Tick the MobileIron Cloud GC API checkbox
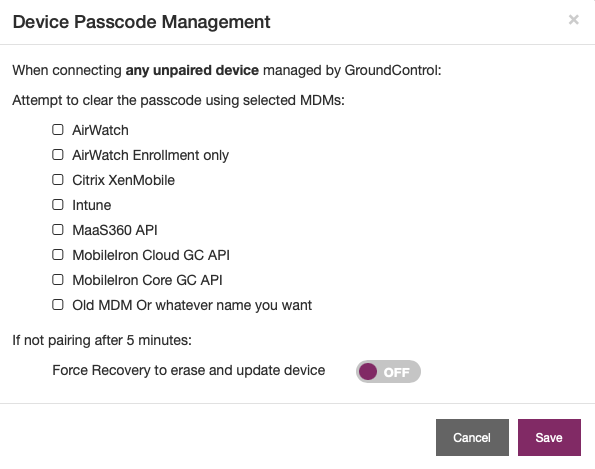This screenshot has height=469, width=595. click(58, 255)
